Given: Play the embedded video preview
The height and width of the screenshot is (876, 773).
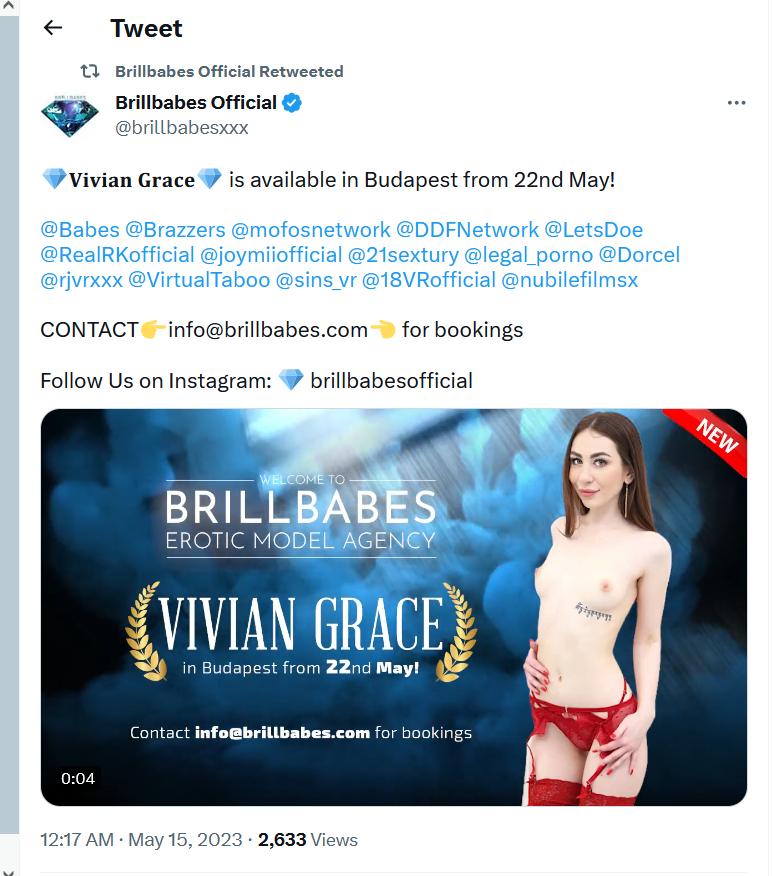Looking at the screenshot, I should click(x=394, y=607).
